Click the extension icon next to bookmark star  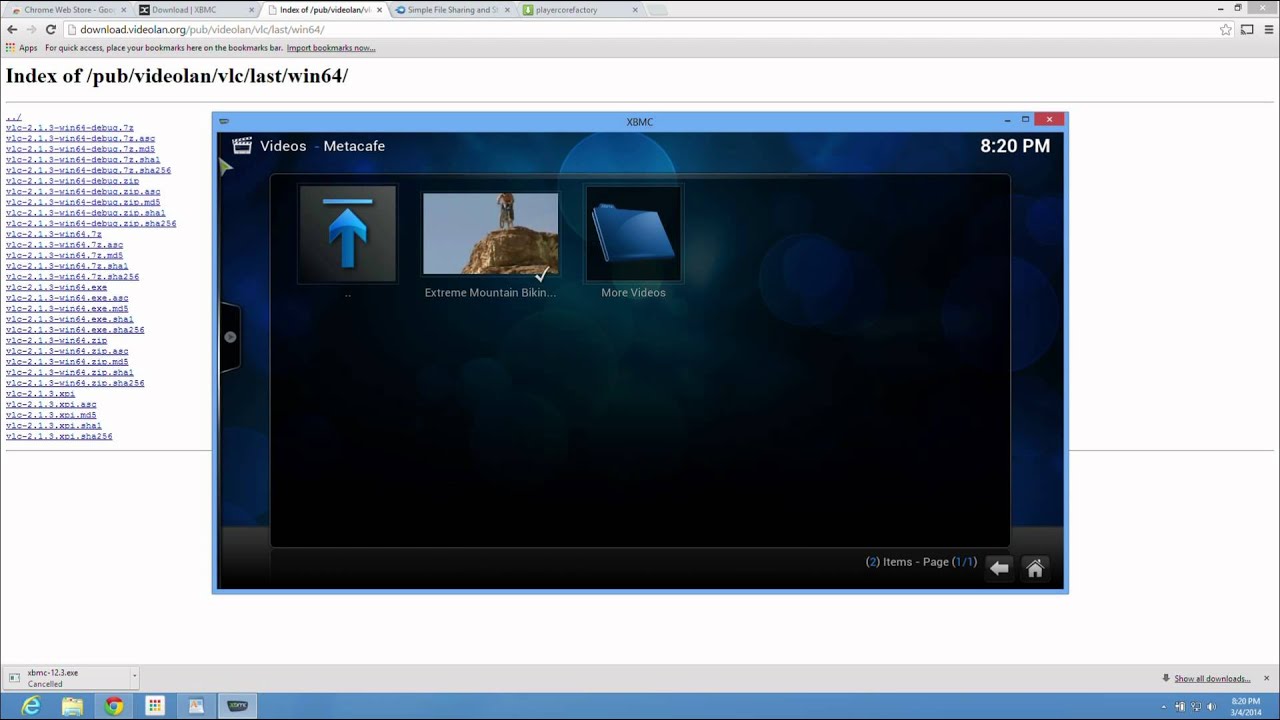(x=1247, y=30)
